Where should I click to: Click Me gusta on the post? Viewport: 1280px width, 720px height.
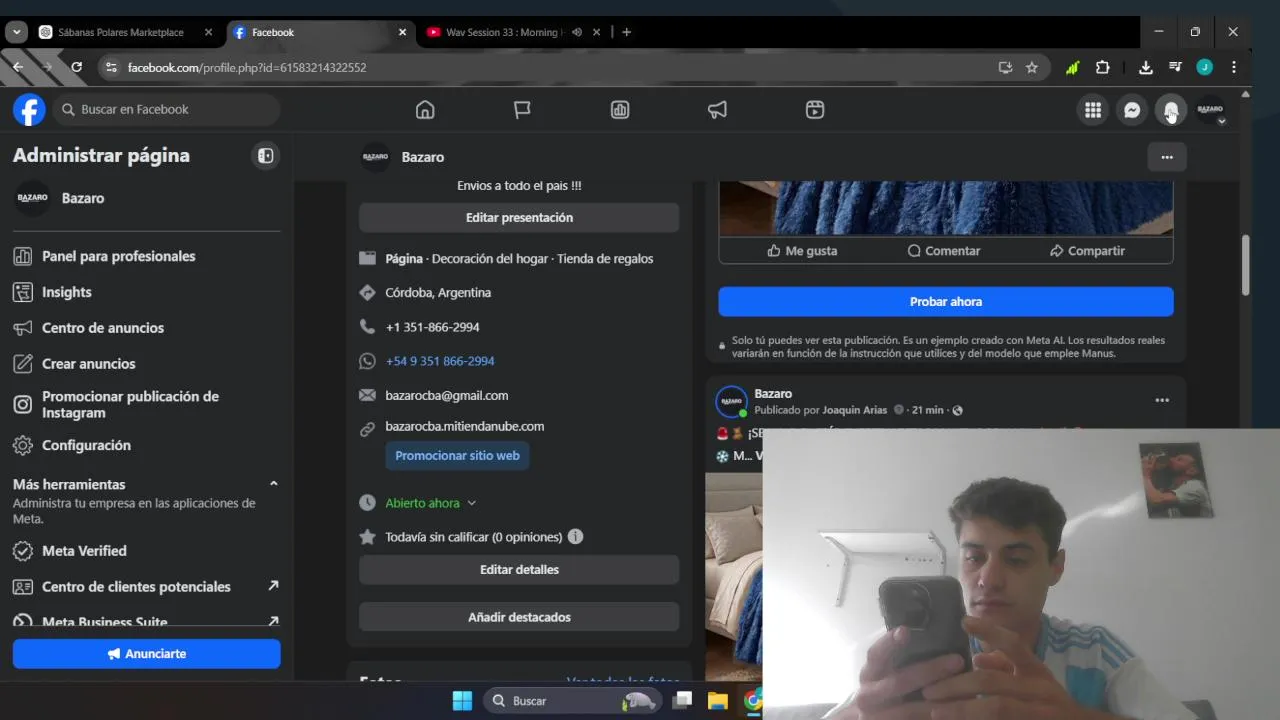pyautogui.click(x=802, y=251)
